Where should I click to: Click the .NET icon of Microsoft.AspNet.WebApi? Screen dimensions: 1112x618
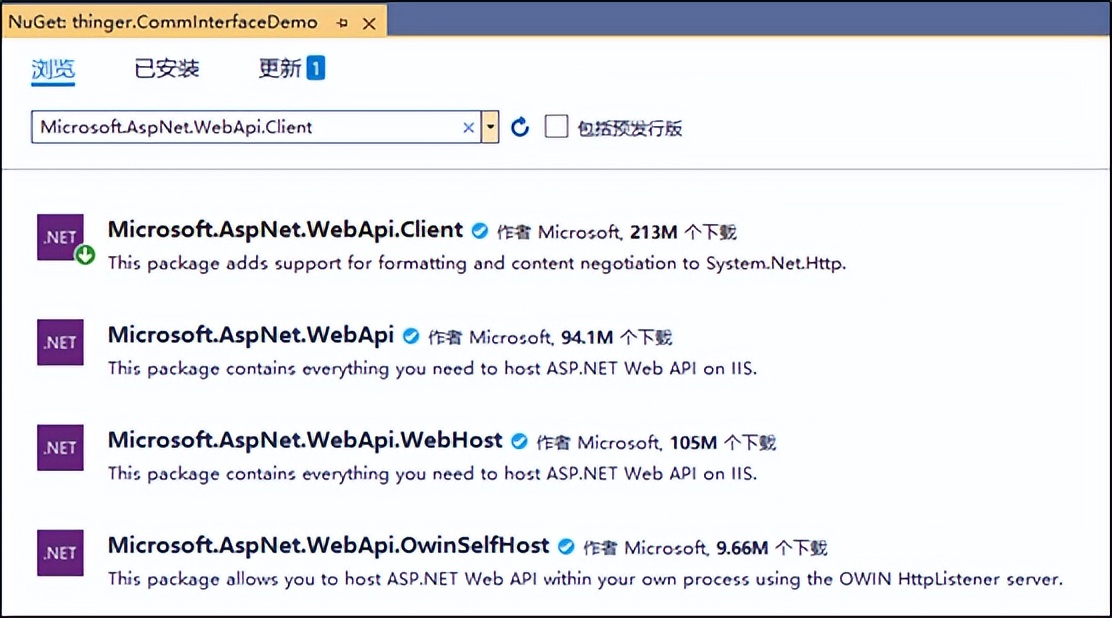point(60,342)
